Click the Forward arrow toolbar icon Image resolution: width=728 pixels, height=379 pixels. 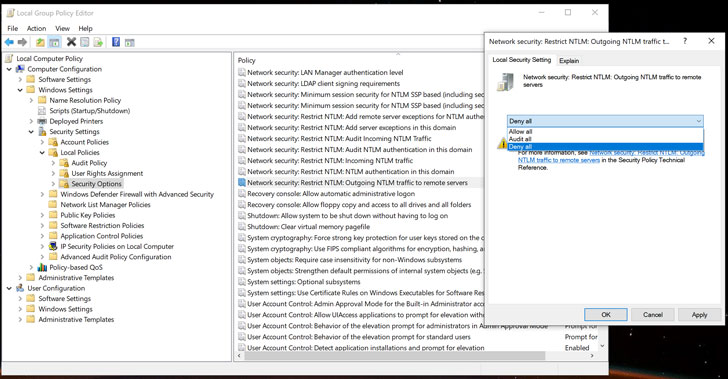coord(22,42)
